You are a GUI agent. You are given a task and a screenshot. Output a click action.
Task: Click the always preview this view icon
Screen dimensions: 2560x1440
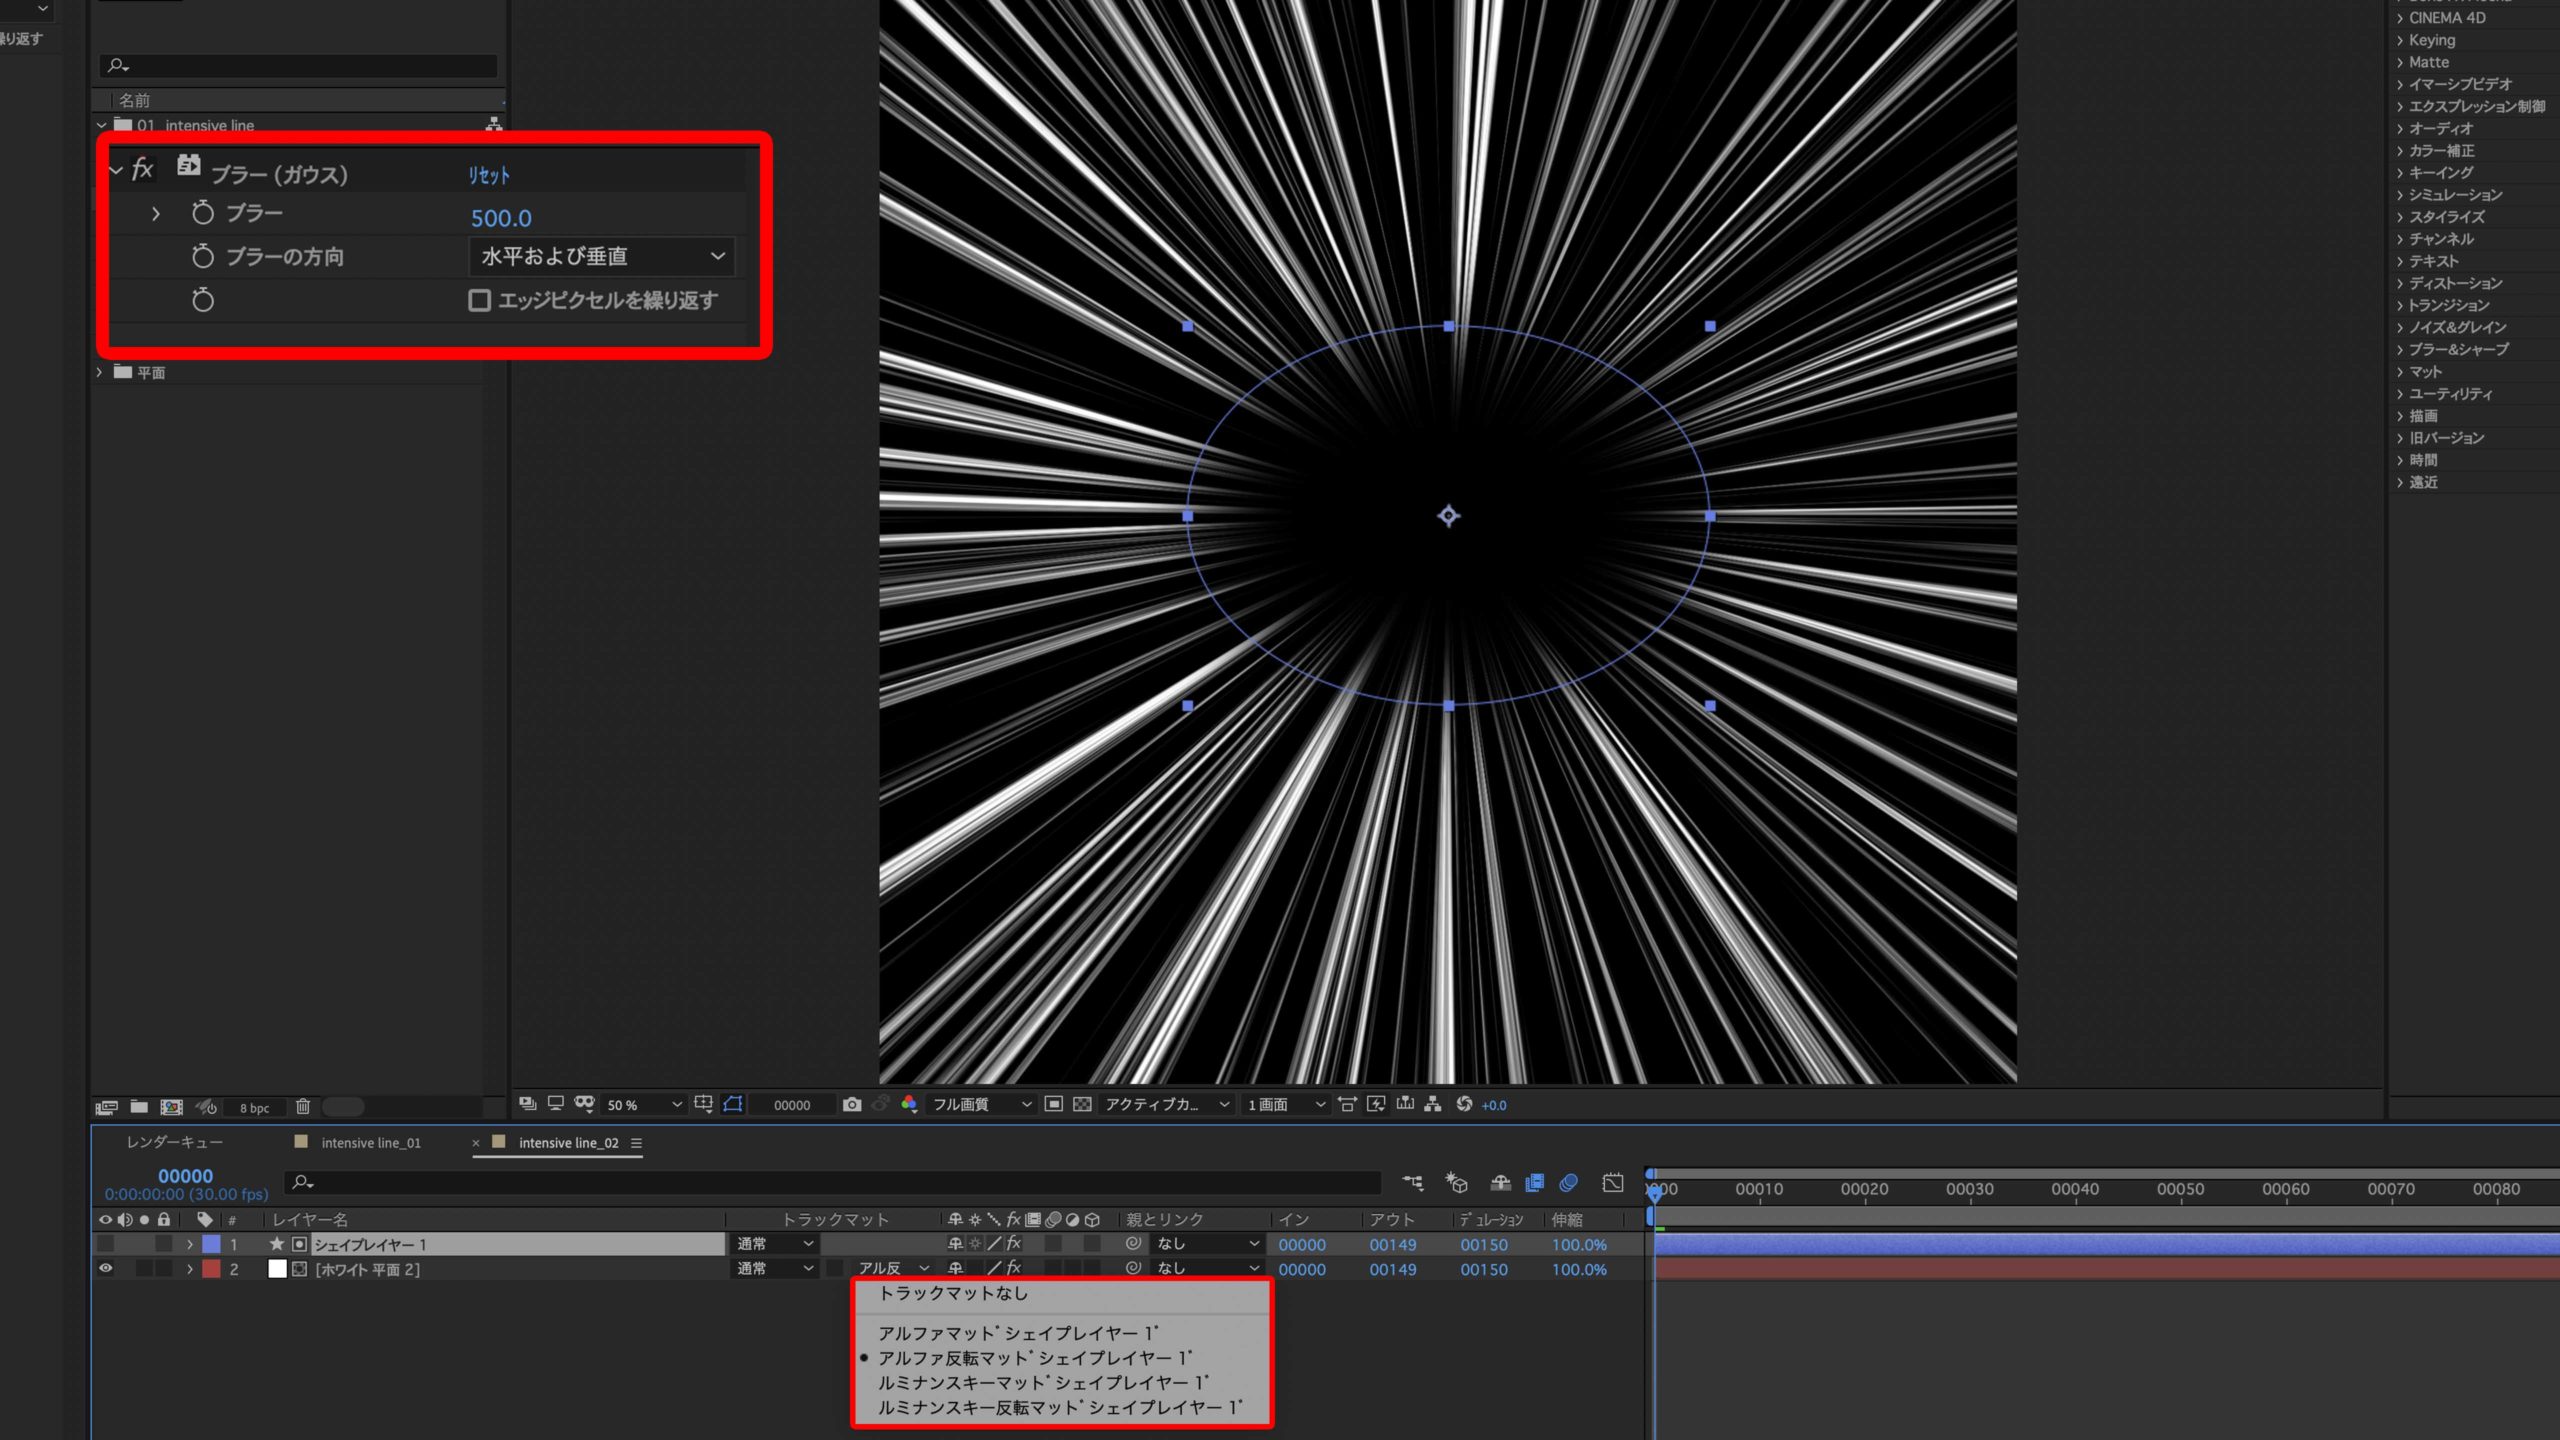(x=527, y=1103)
